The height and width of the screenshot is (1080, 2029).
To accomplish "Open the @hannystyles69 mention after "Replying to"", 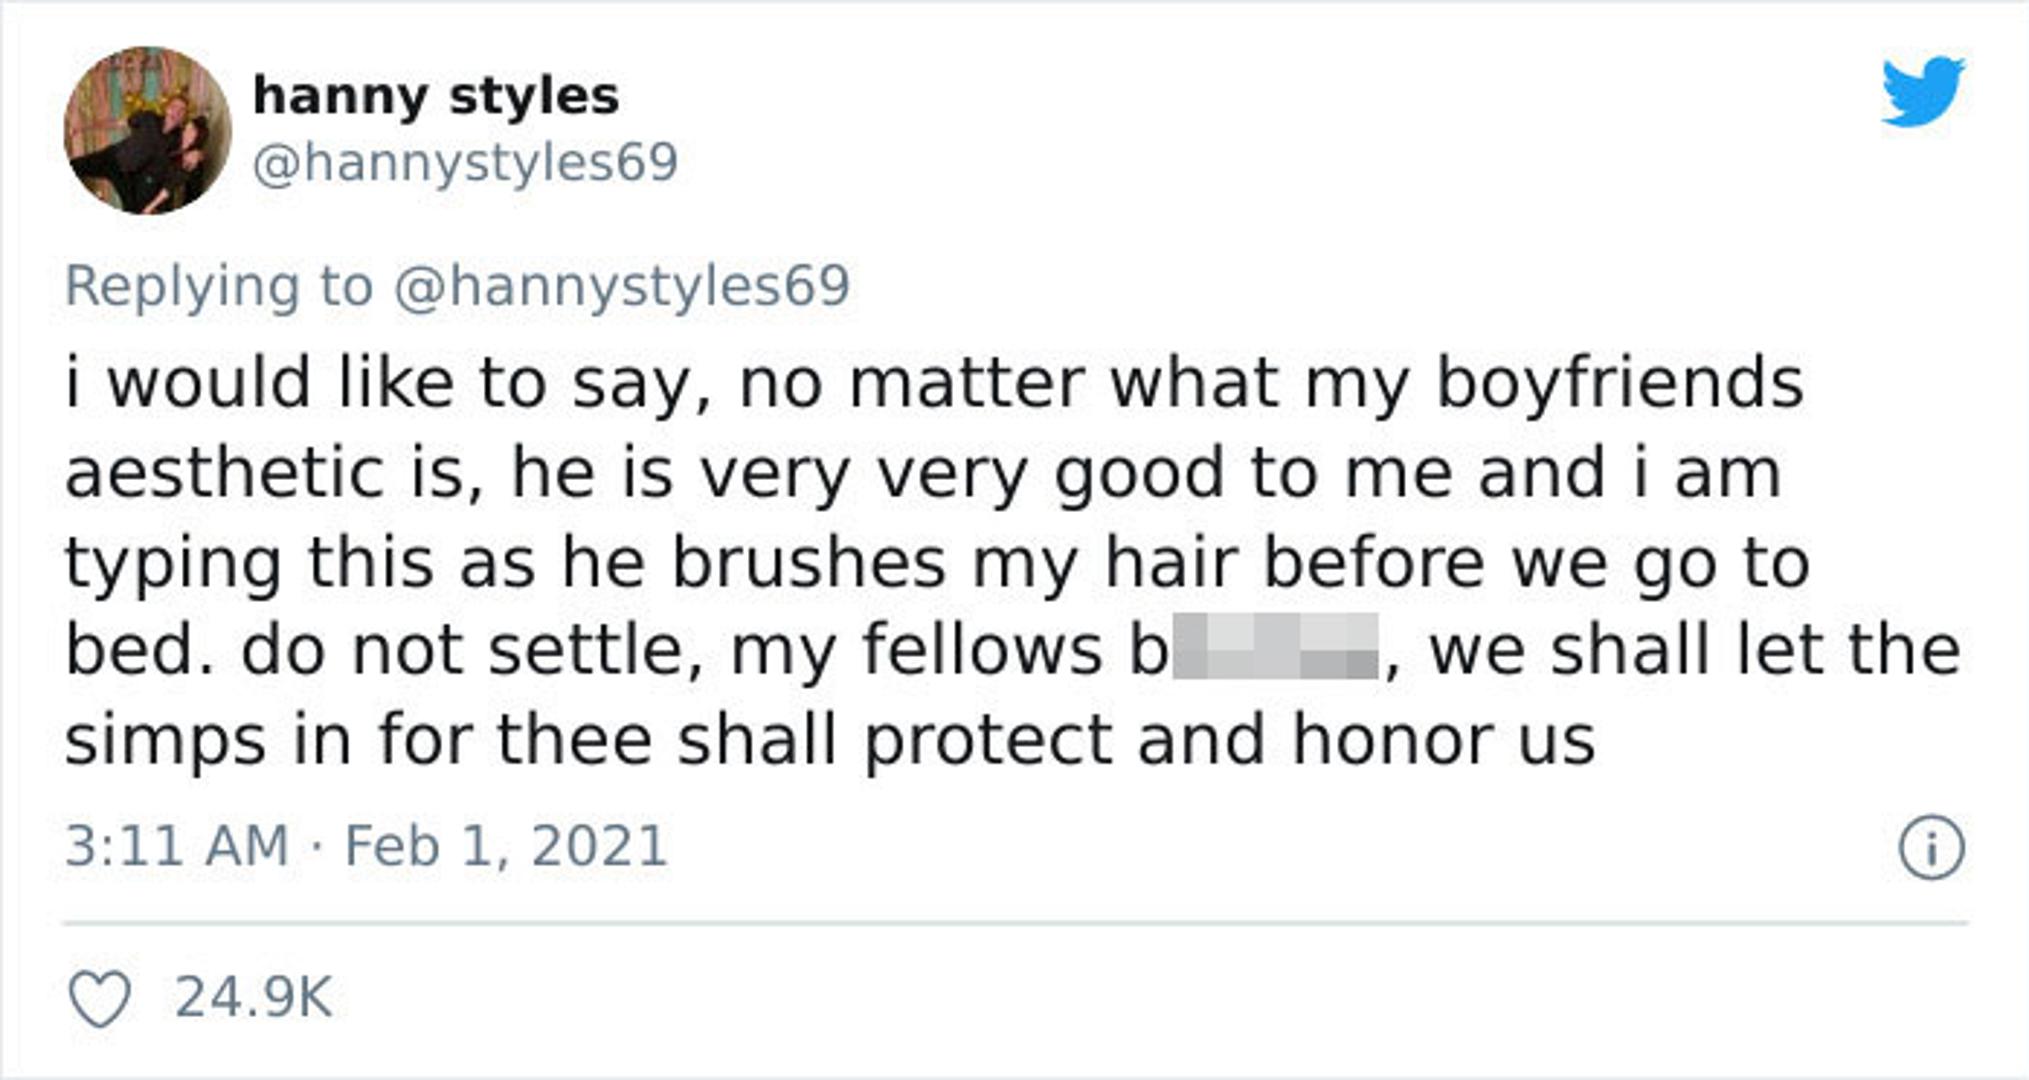I will pyautogui.click(x=622, y=285).
